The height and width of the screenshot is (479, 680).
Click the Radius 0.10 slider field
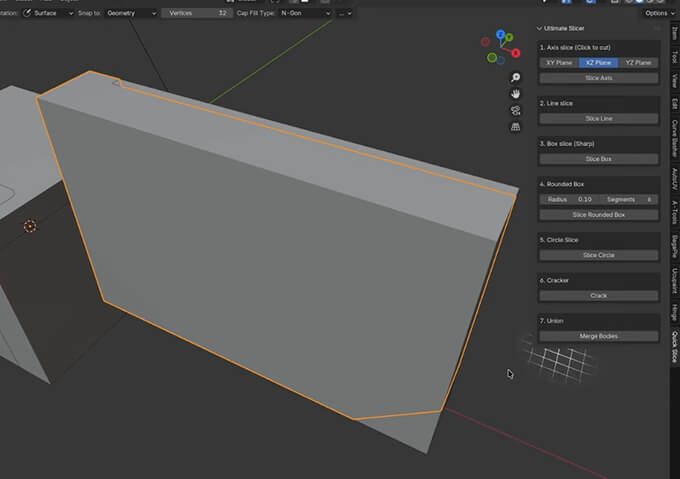(x=569, y=199)
